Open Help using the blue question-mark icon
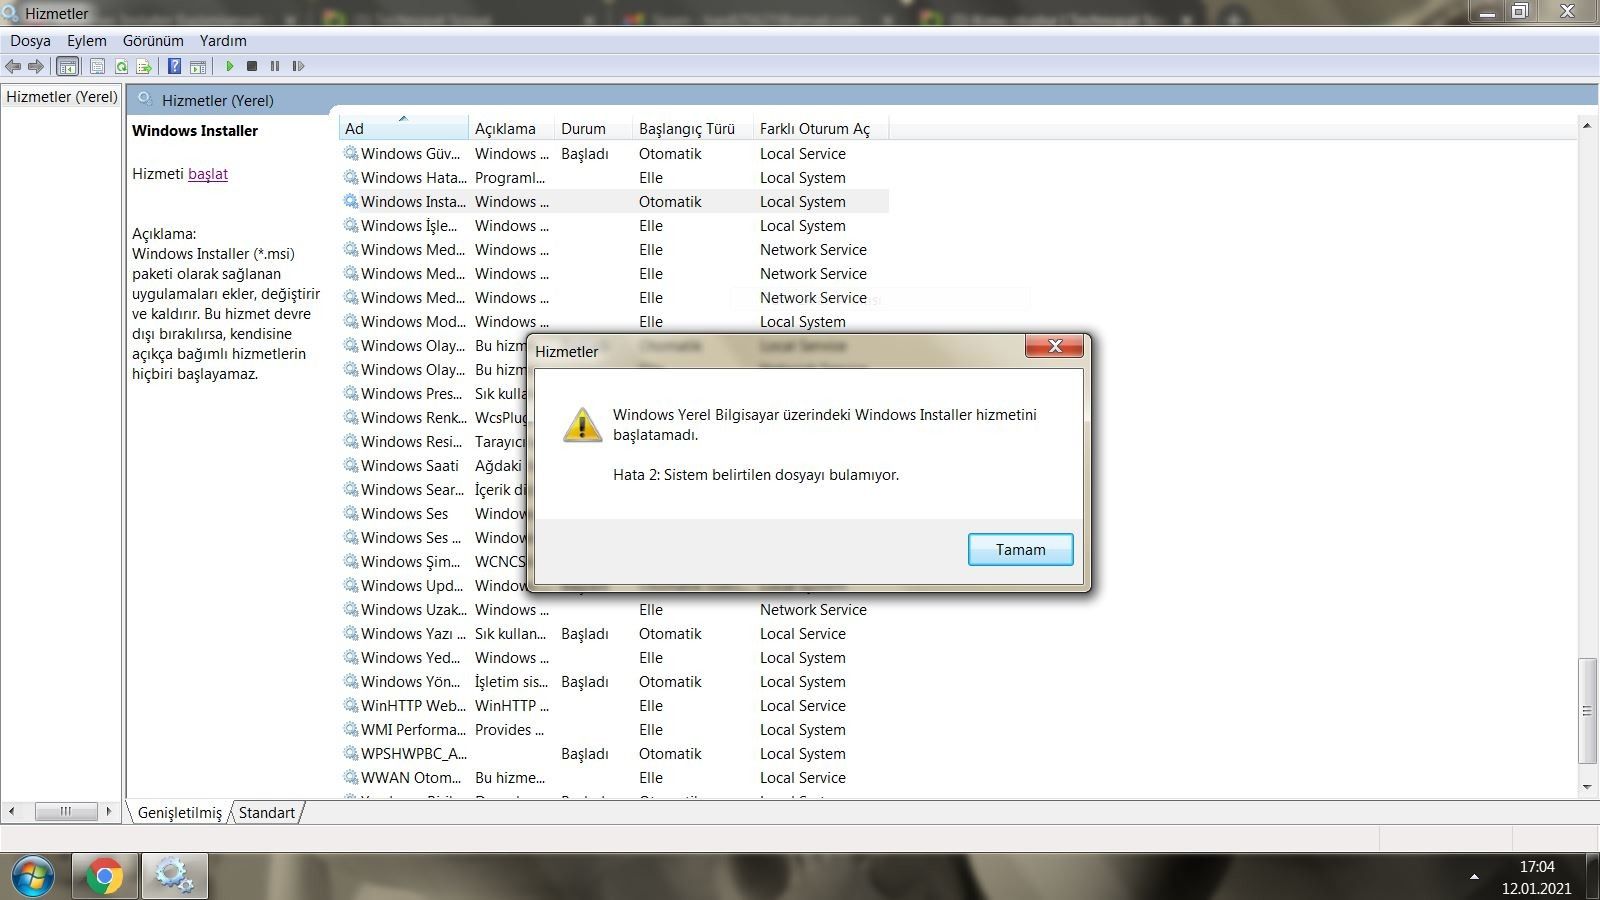 pyautogui.click(x=174, y=66)
